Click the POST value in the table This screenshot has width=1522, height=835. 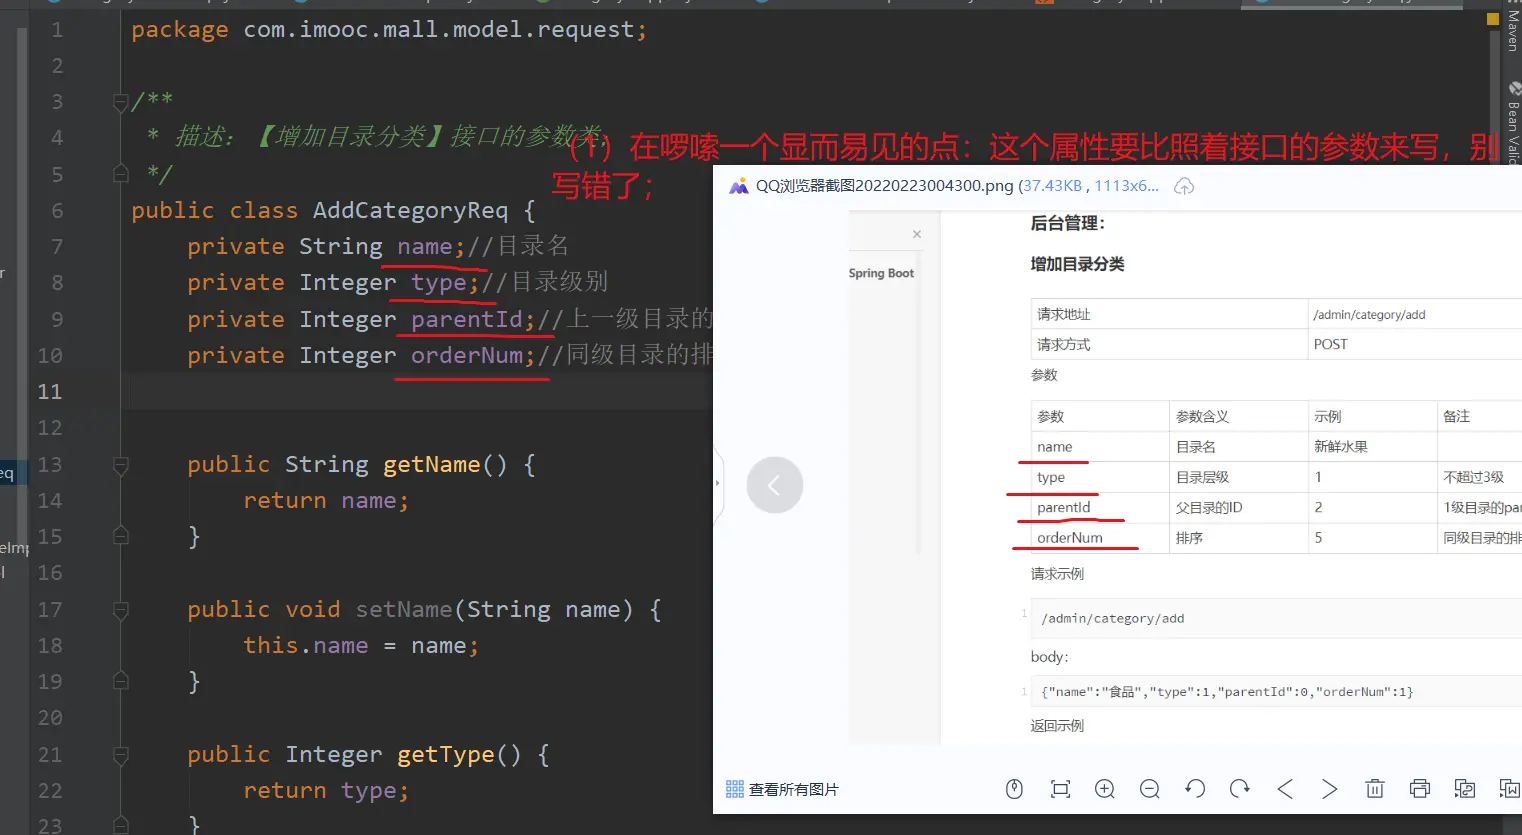[x=1330, y=345]
